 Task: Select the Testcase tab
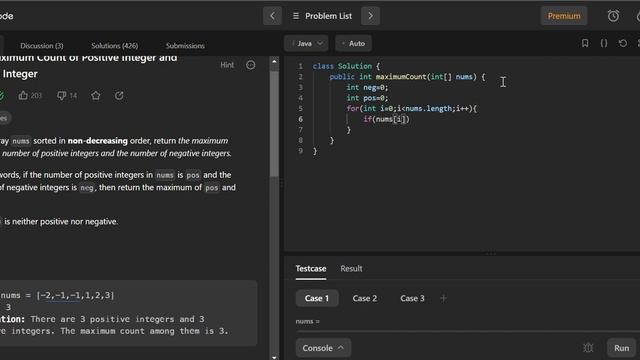(311, 269)
